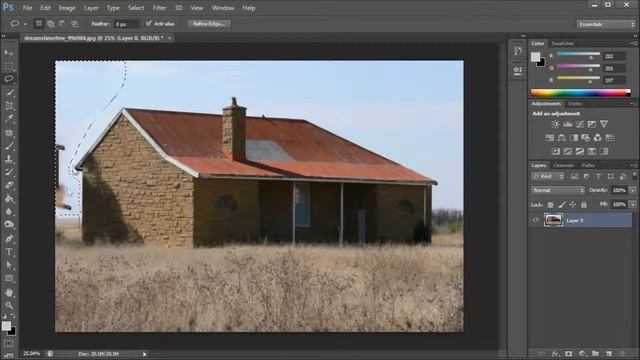Image resolution: width=640 pixels, height=360 pixels.
Task: Select the Pen tool
Action: click(9, 238)
